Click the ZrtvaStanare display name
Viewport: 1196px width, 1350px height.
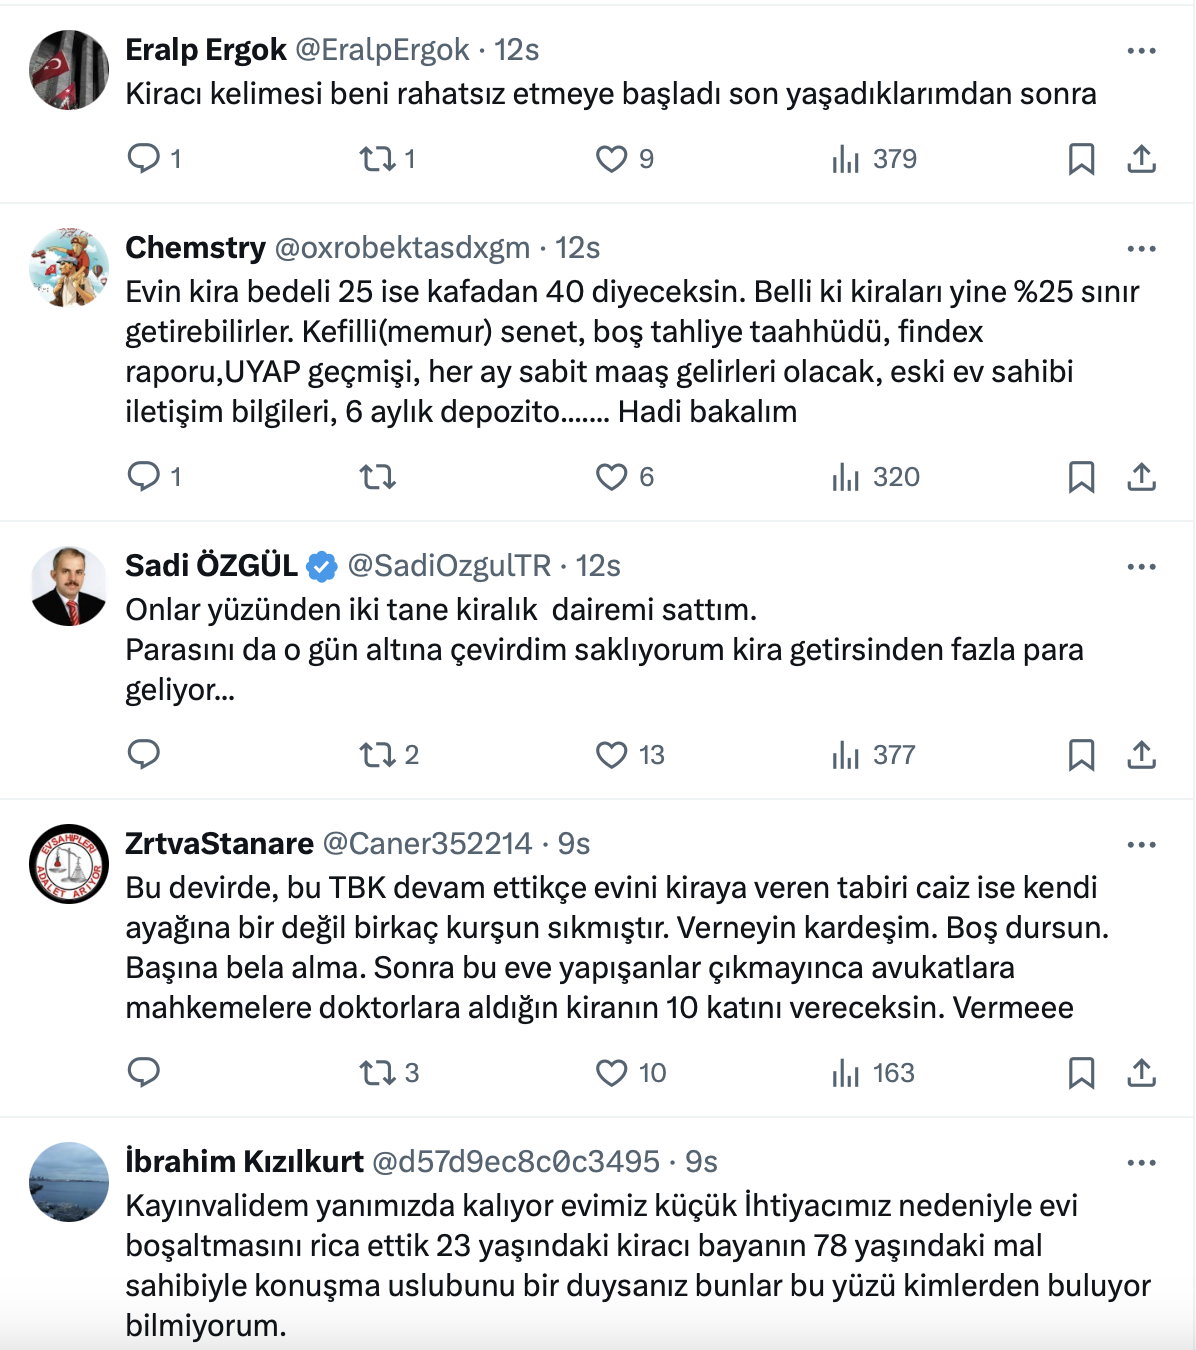click(x=219, y=844)
